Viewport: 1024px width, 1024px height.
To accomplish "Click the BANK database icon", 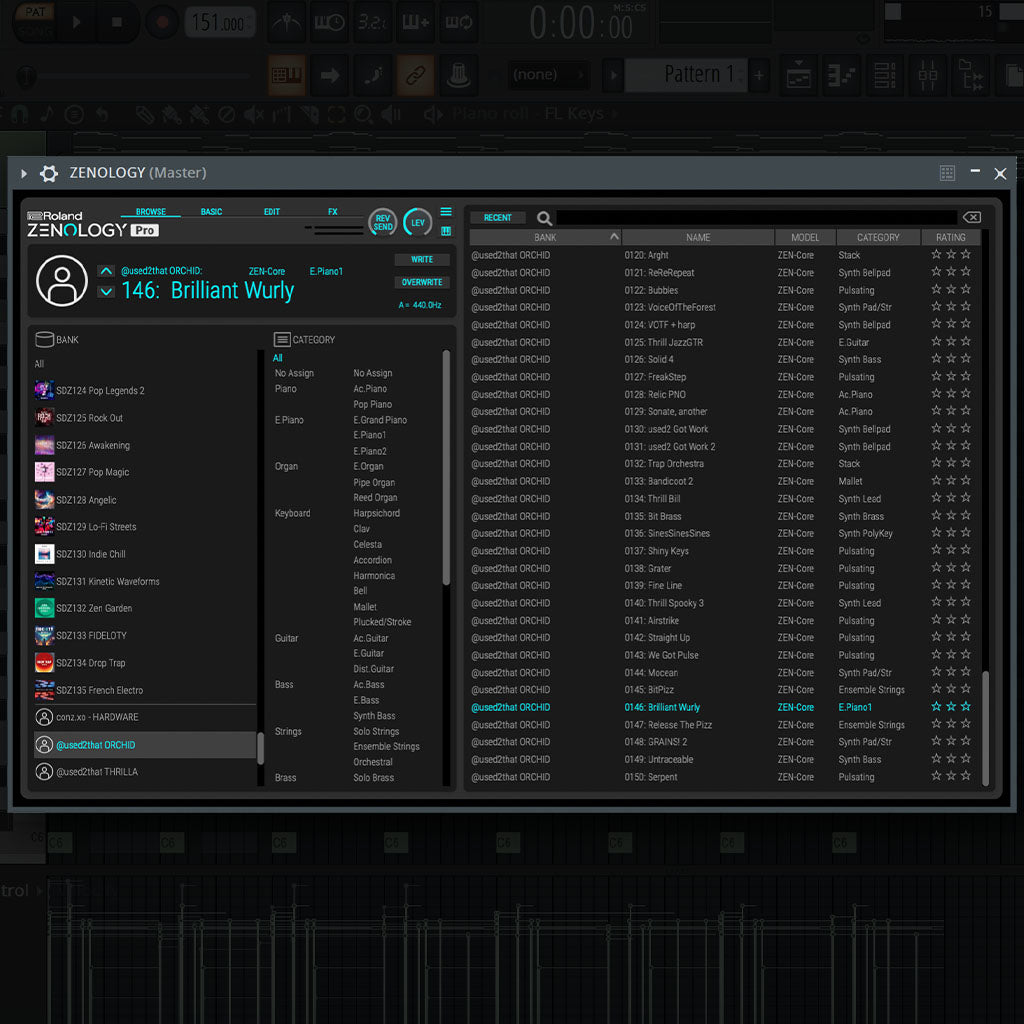I will click(44, 339).
